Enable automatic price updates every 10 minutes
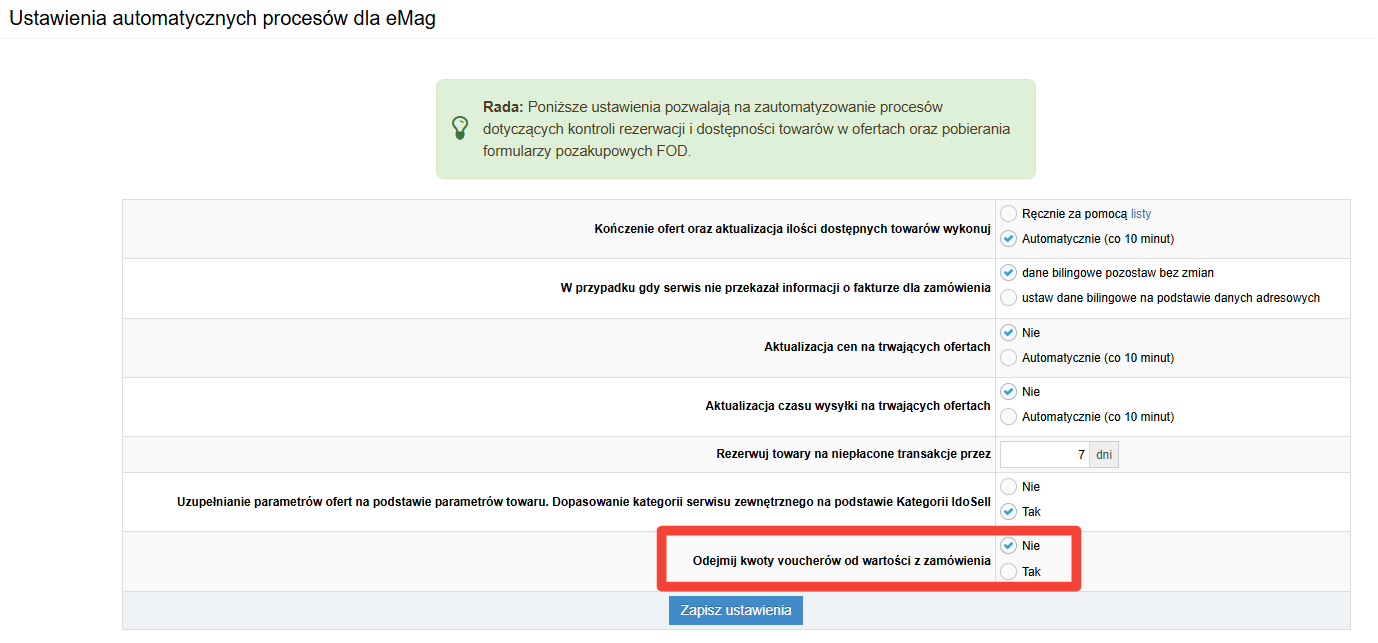This screenshot has height=643, width=1378. coord(1008,358)
